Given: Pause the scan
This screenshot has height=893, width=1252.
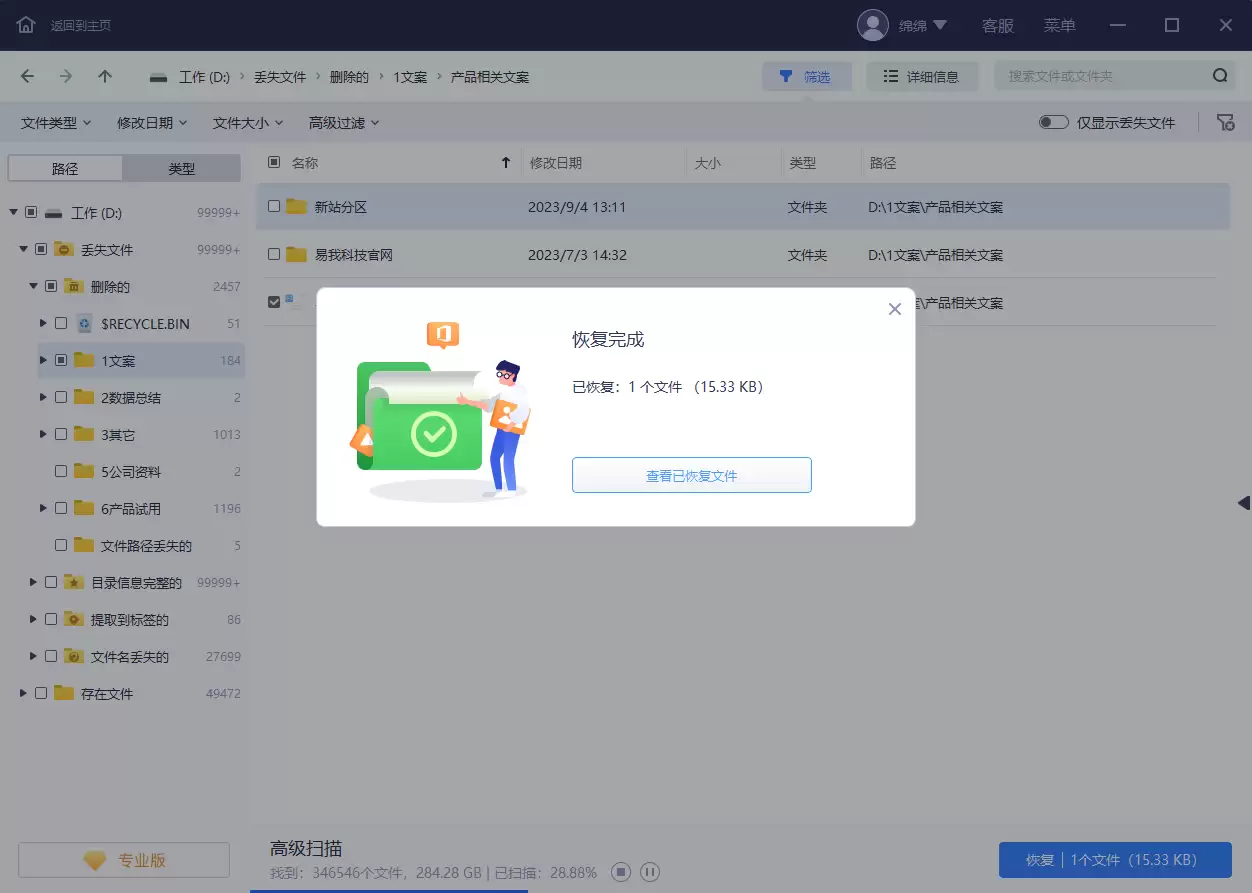Looking at the screenshot, I should (650, 872).
